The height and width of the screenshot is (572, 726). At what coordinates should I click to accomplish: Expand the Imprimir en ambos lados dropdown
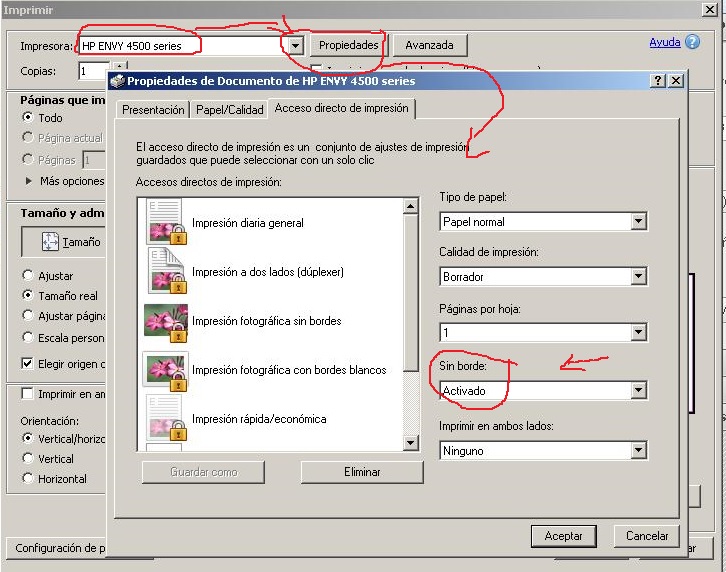tap(638, 450)
